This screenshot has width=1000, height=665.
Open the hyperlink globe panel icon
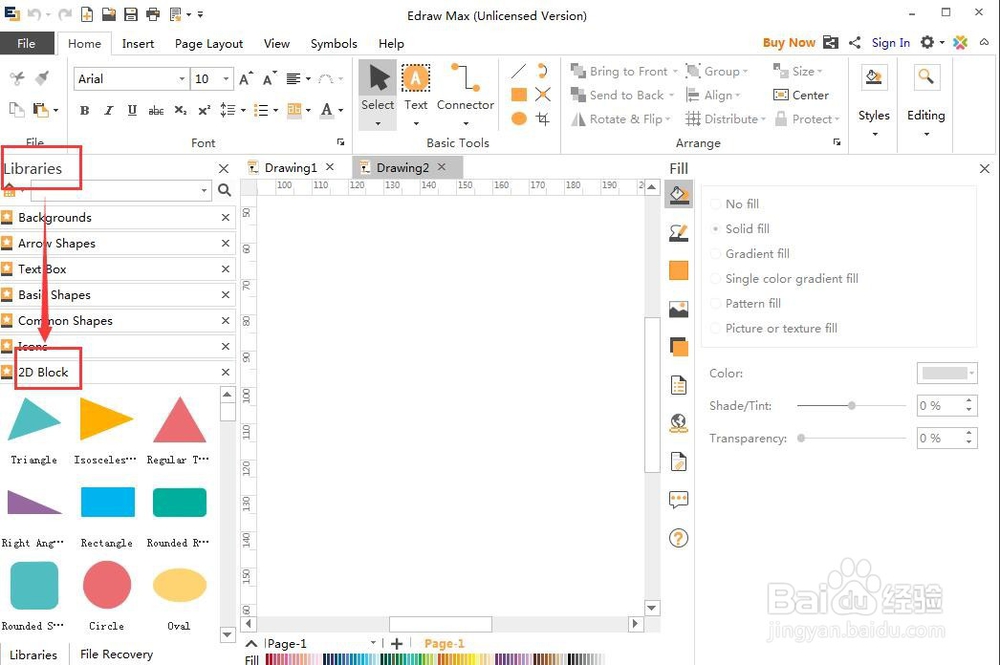pyautogui.click(x=679, y=423)
